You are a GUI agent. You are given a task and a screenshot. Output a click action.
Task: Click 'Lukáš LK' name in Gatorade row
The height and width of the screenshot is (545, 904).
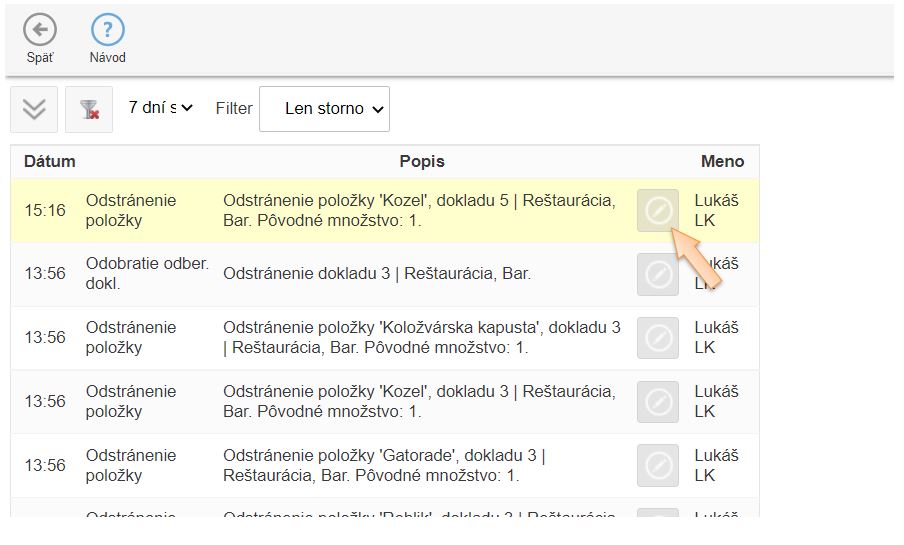pos(716,466)
